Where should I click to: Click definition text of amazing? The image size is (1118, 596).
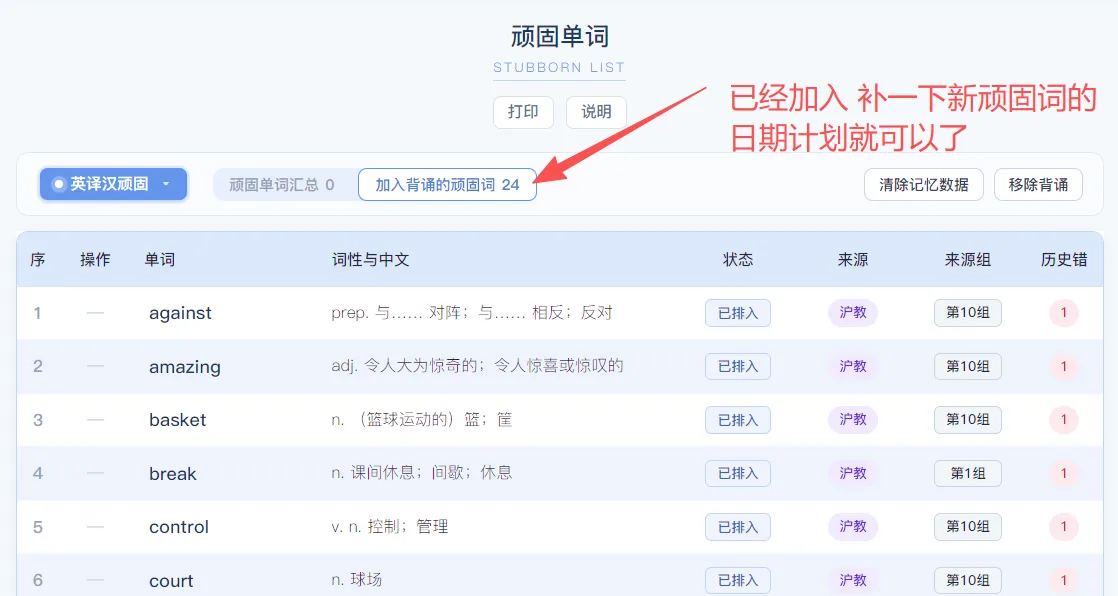(477, 366)
